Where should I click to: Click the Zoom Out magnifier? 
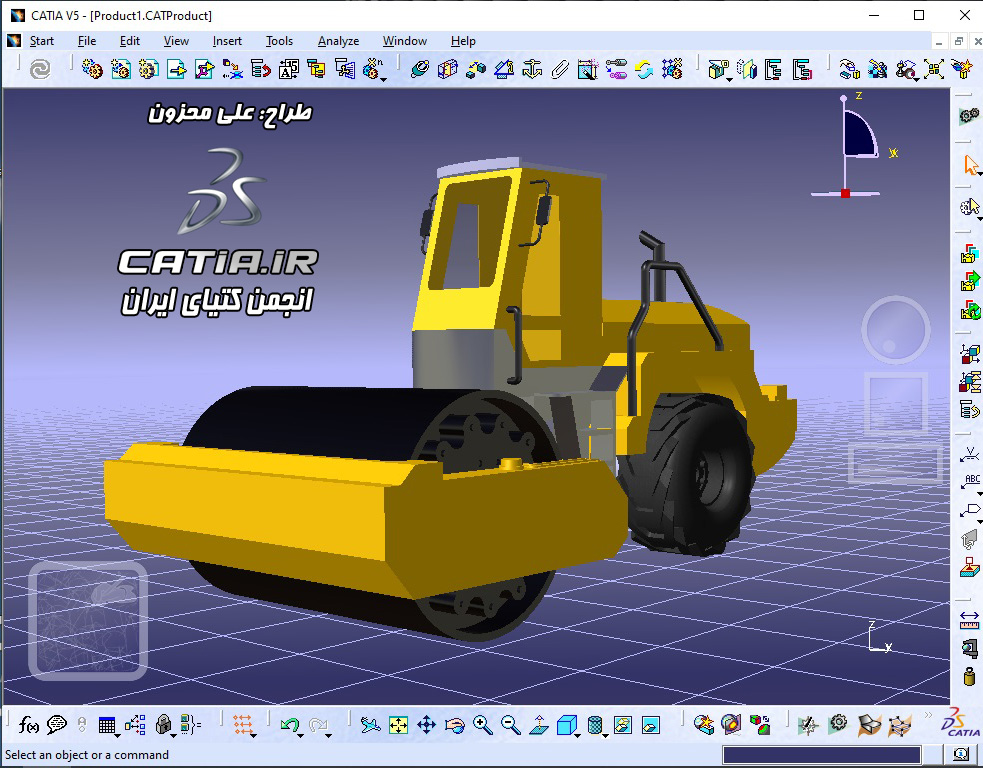coord(511,725)
